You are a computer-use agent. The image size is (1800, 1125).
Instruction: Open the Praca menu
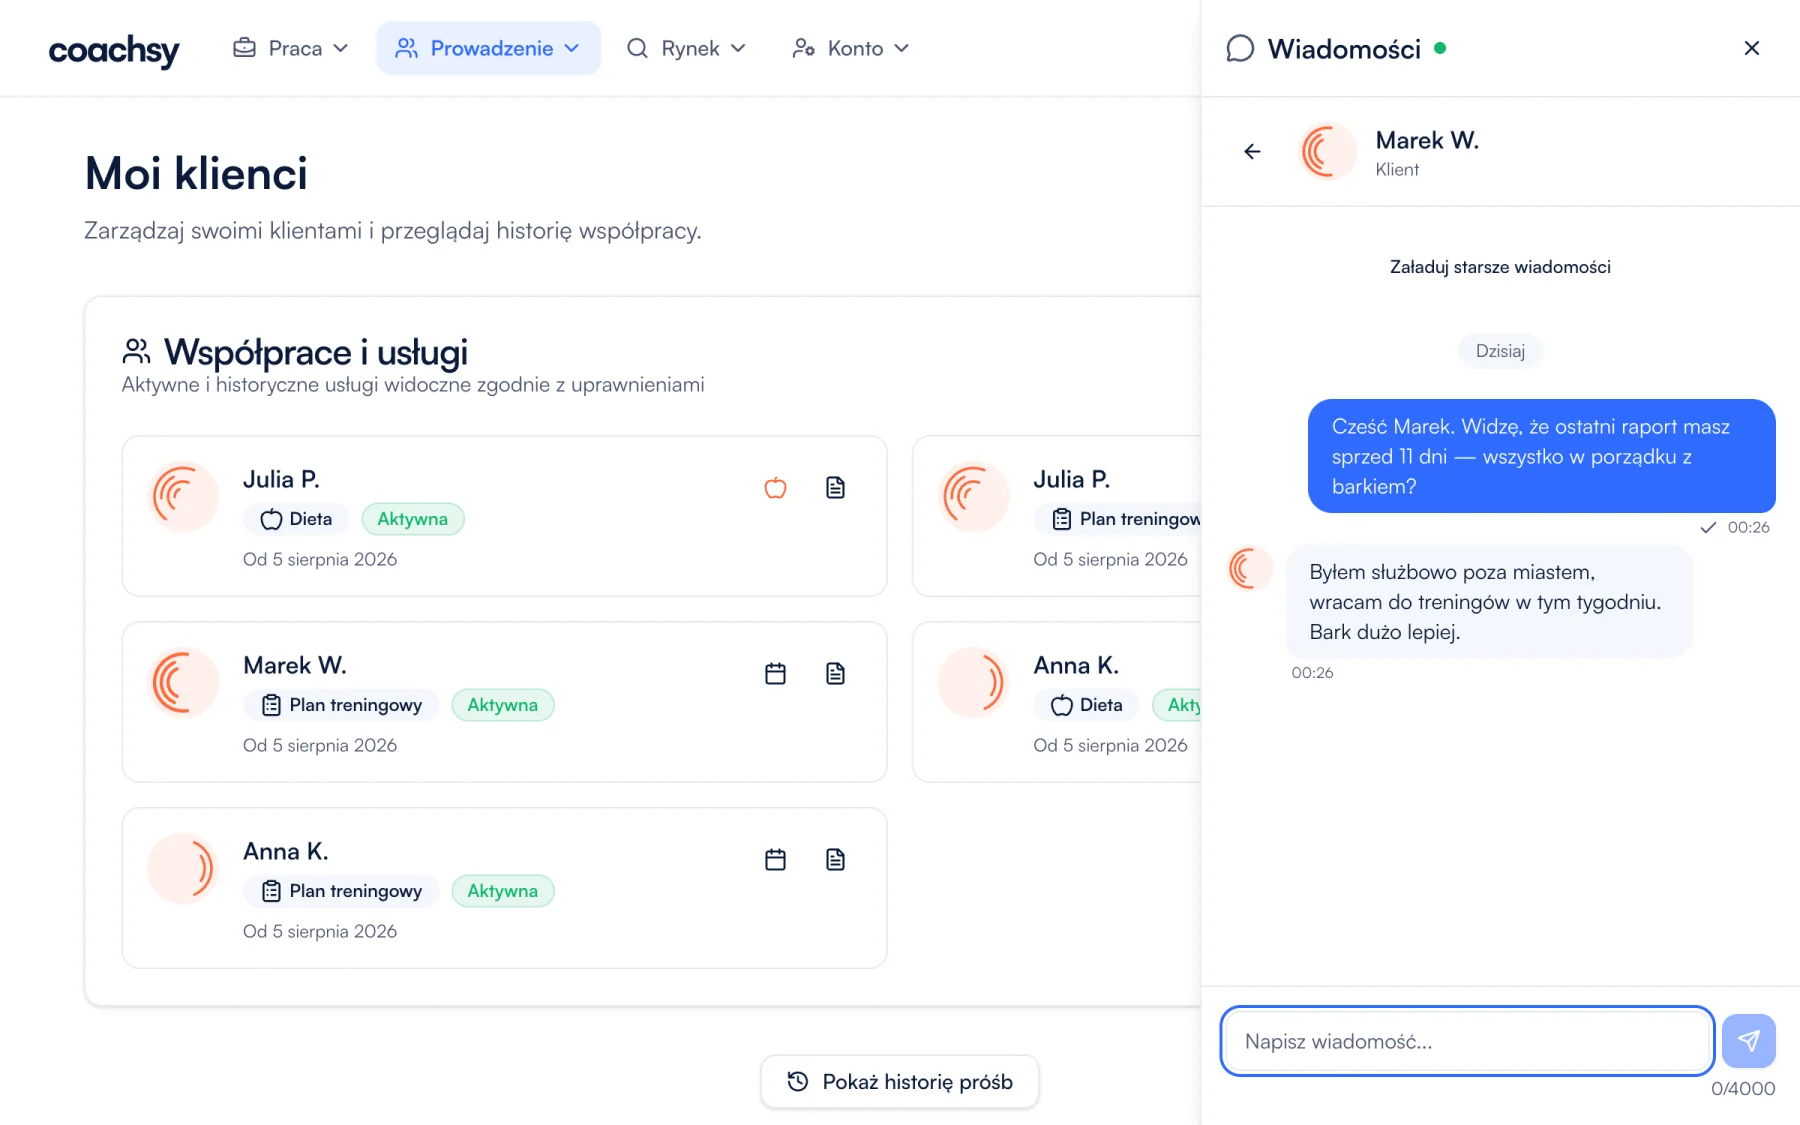click(x=291, y=48)
